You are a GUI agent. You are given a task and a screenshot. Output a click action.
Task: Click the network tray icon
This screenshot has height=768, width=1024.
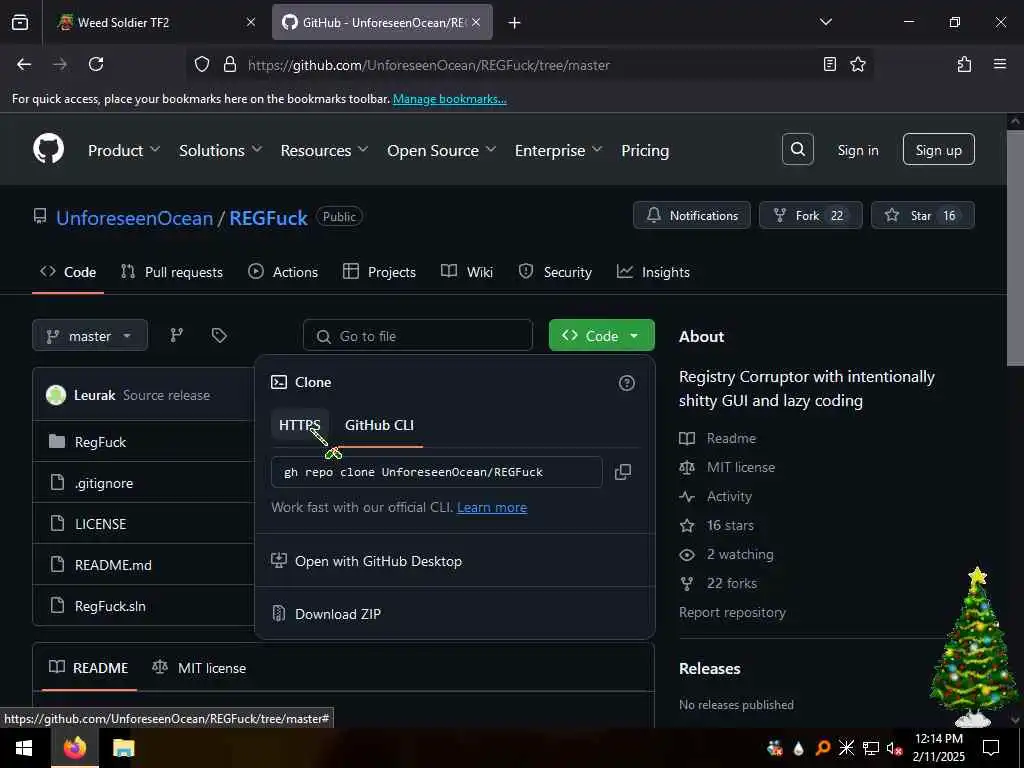point(870,748)
